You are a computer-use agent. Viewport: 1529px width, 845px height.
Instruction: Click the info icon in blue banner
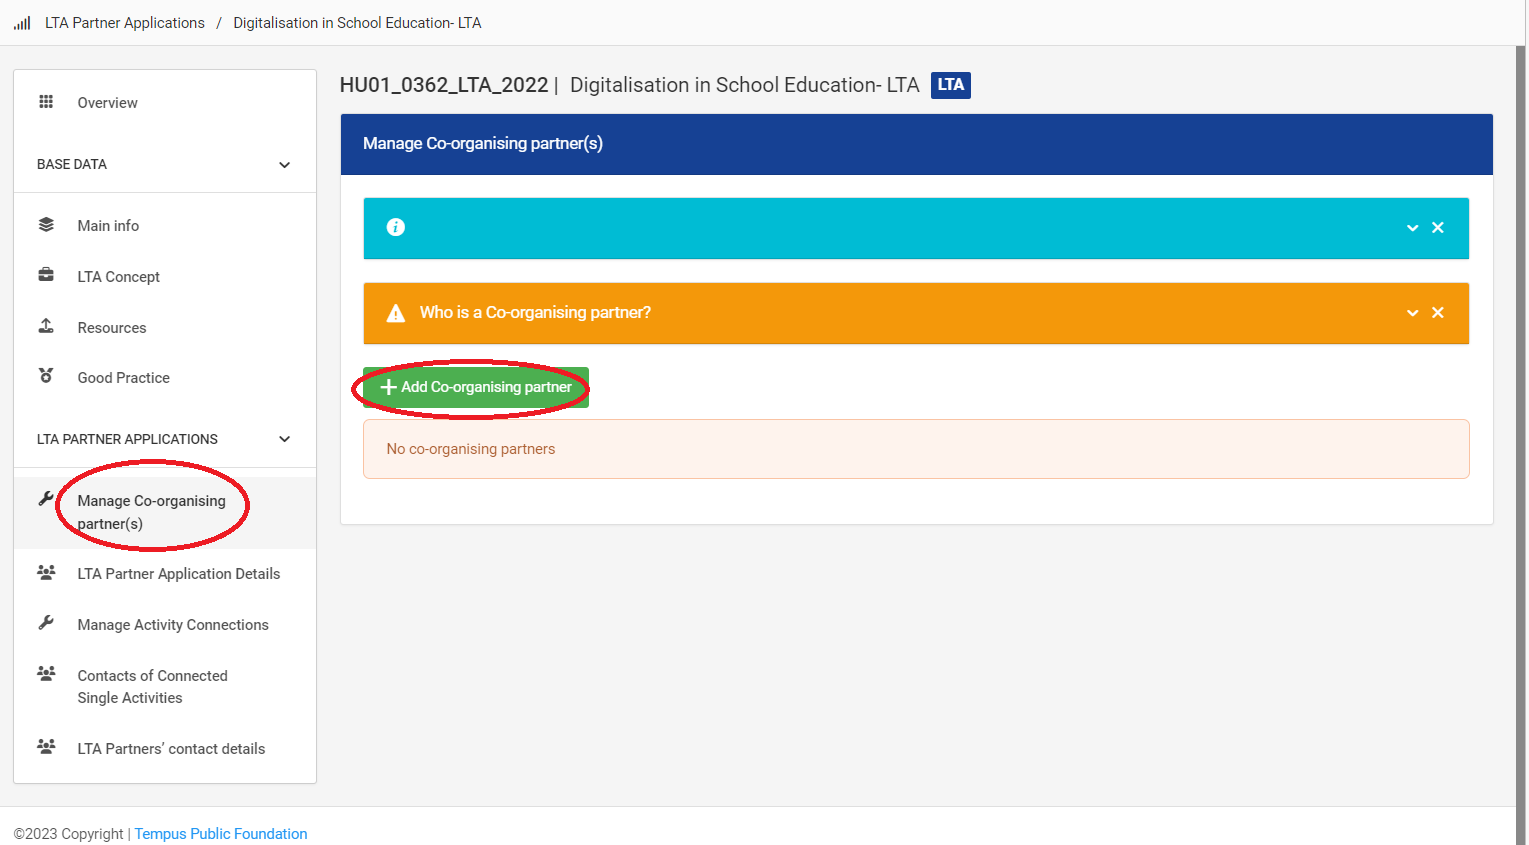[x=396, y=228]
